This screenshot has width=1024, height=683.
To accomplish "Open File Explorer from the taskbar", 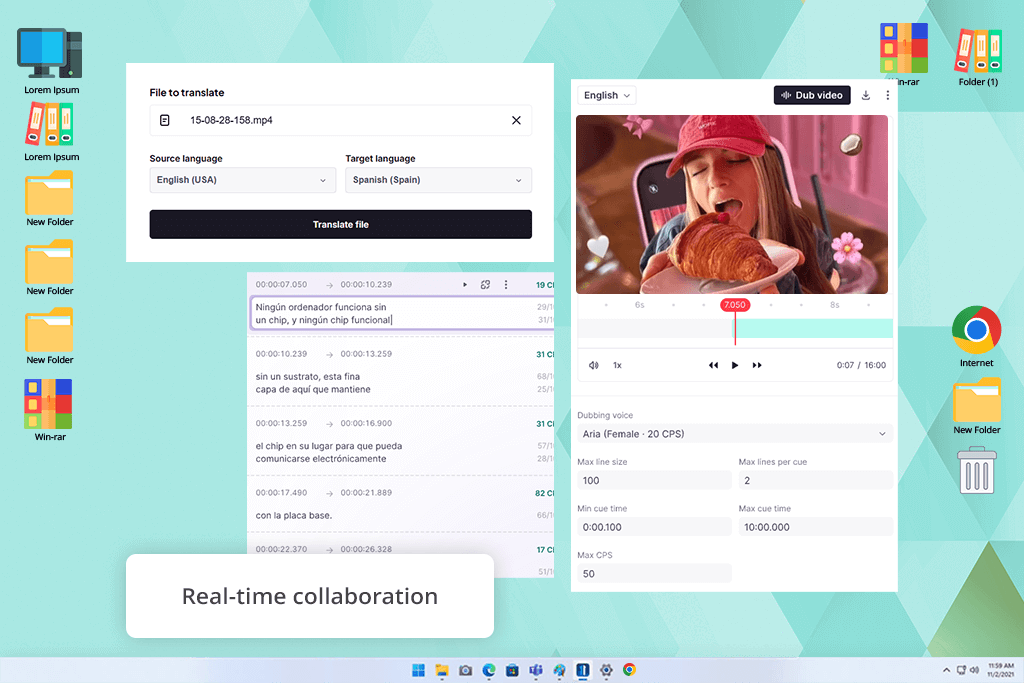I will [442, 670].
